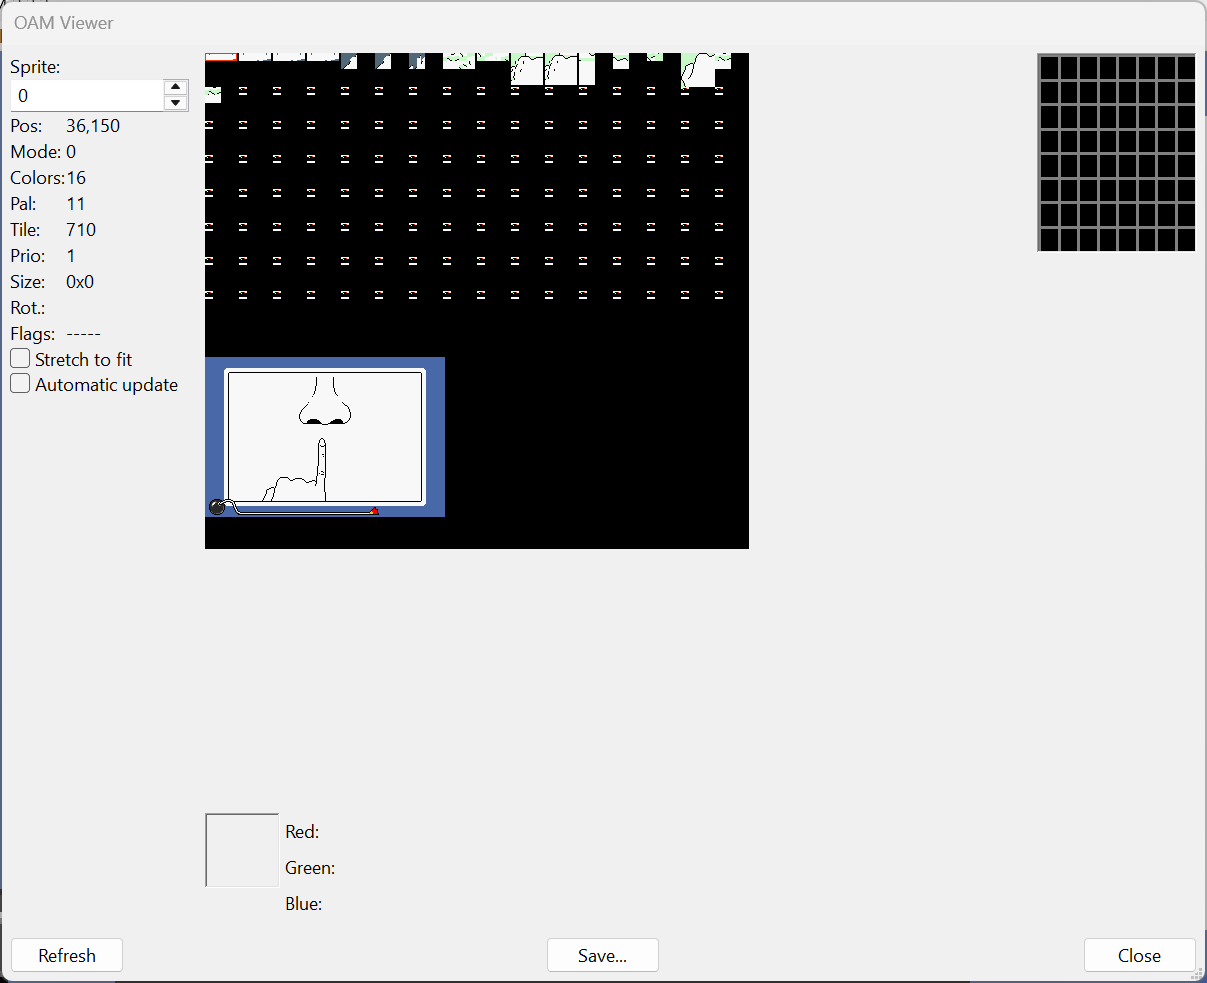Select the red-outlined sprite 0 thumbnail

(x=219, y=57)
